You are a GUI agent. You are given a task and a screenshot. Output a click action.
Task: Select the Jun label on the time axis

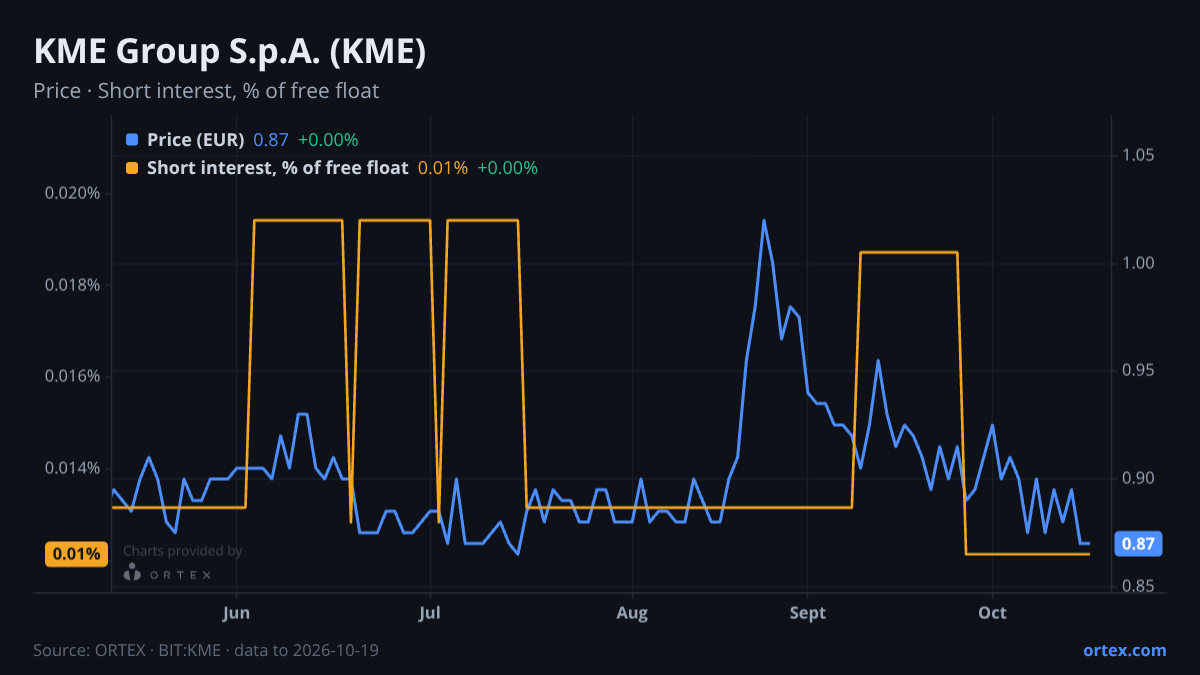pyautogui.click(x=236, y=612)
